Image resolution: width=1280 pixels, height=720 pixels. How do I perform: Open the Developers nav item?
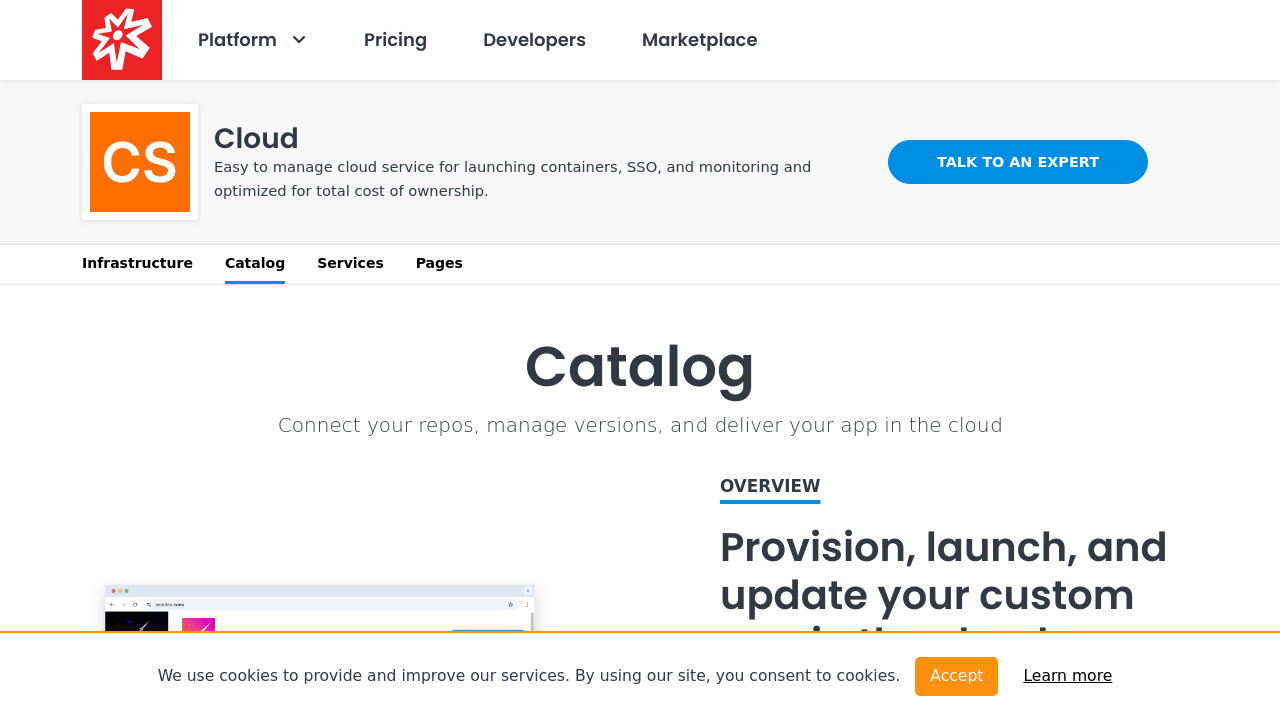534,40
